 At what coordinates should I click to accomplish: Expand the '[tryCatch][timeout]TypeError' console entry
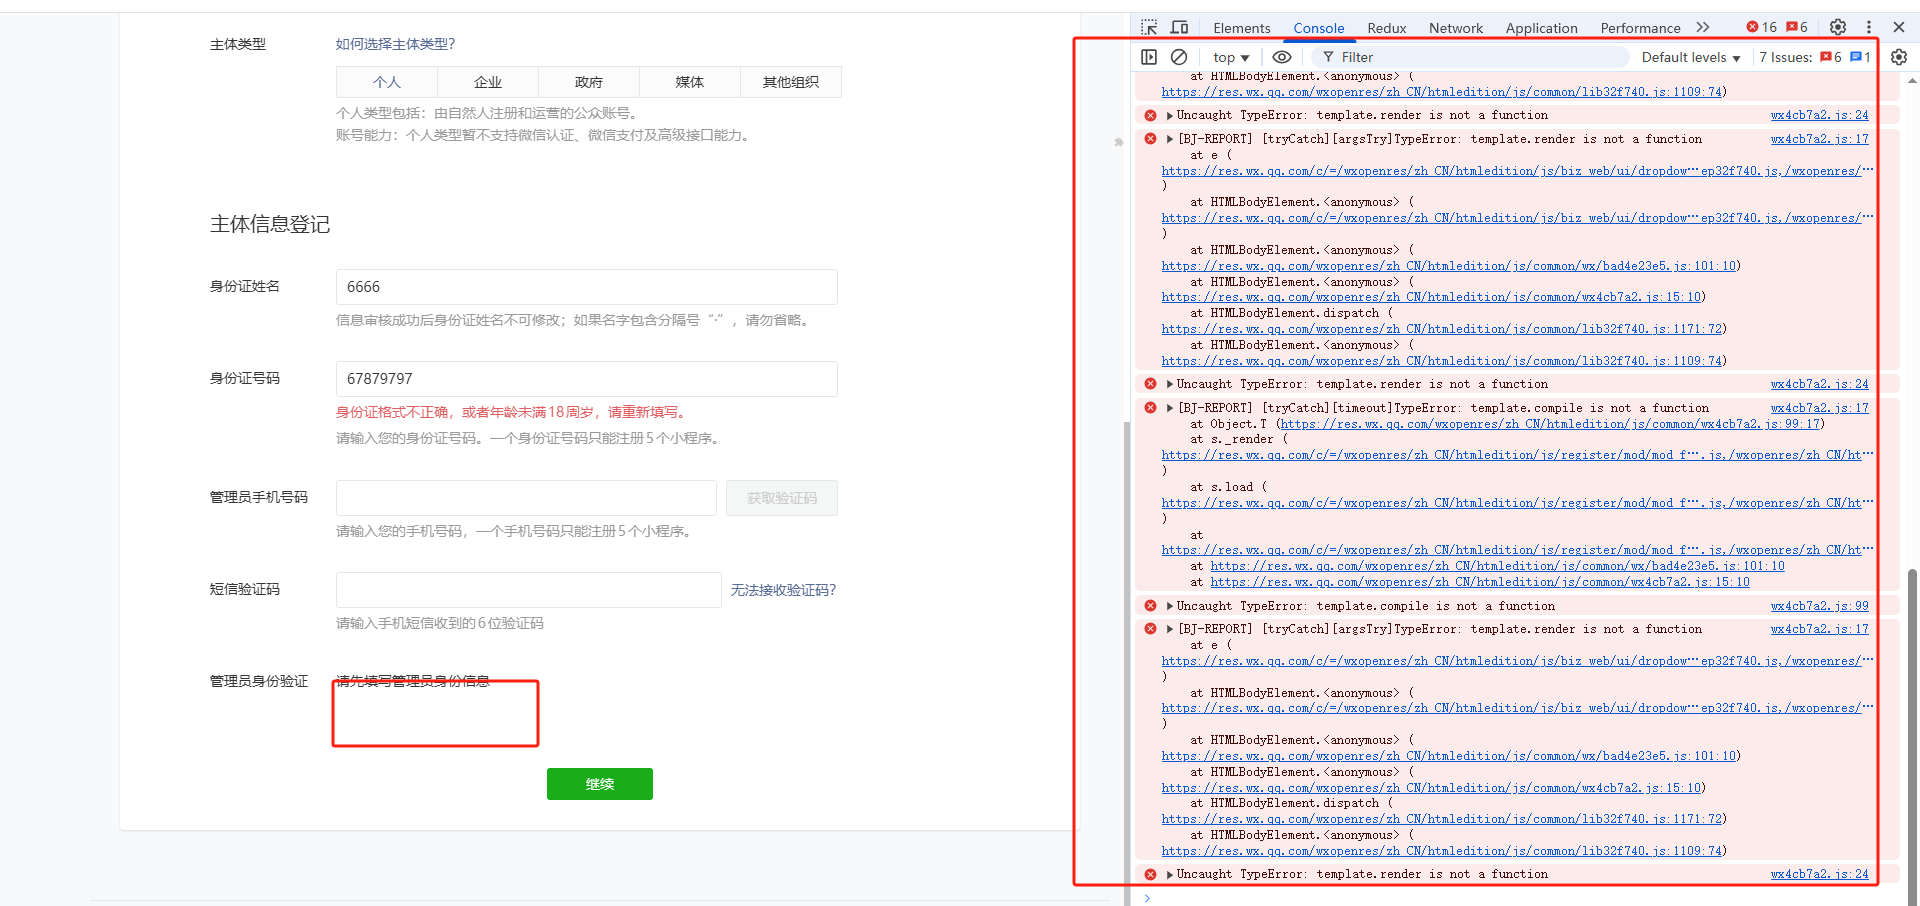(1169, 408)
